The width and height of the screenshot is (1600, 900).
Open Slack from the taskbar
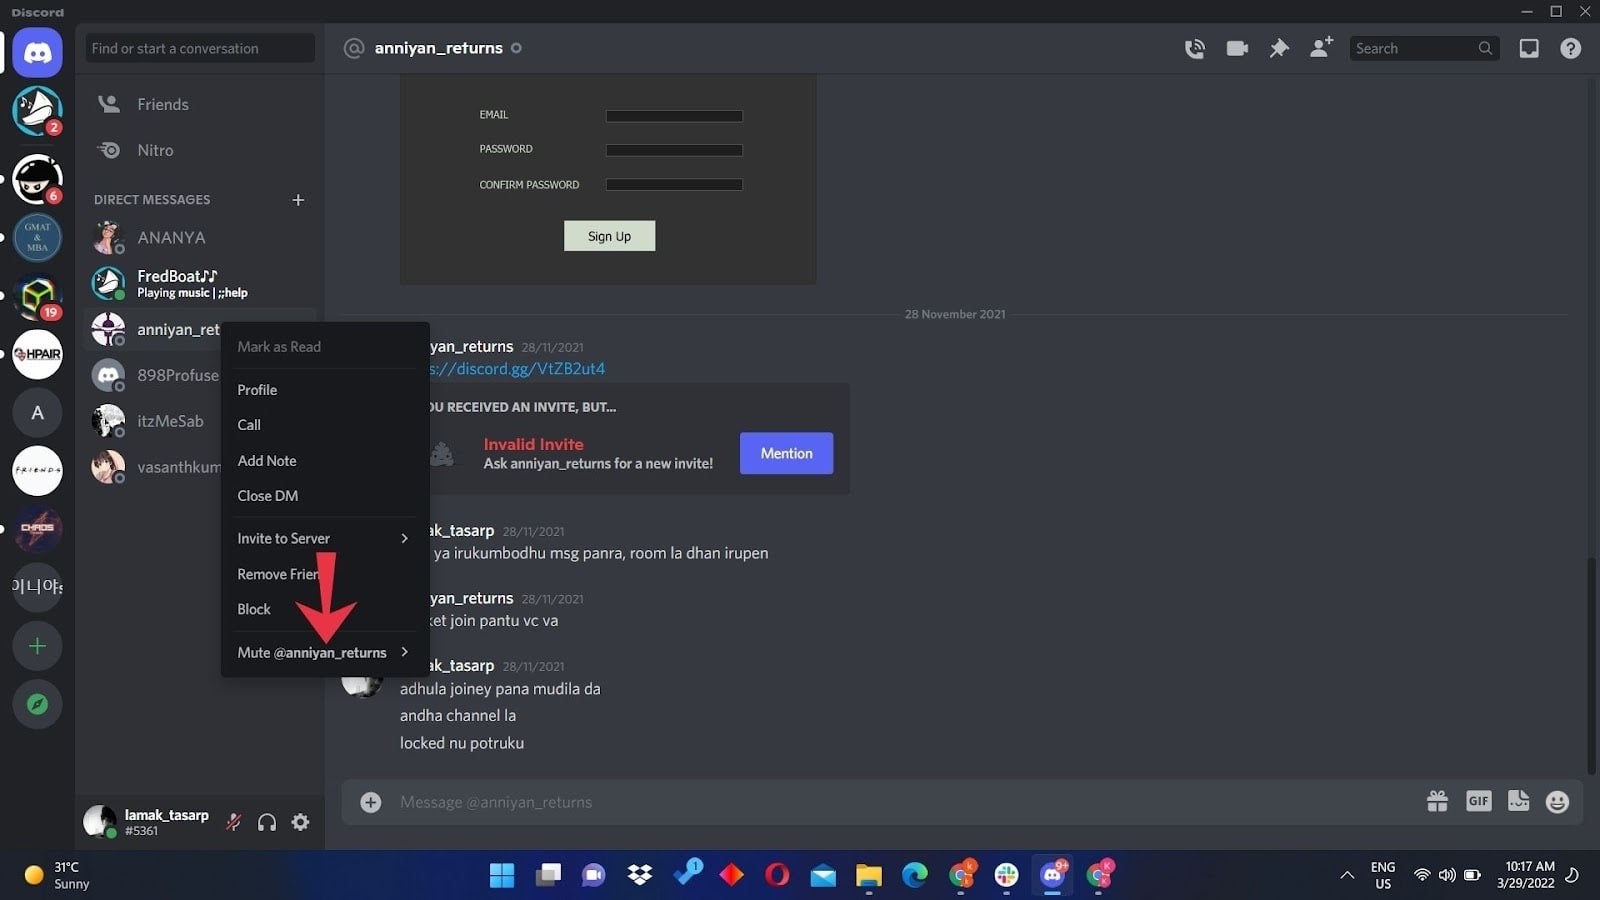point(1007,875)
